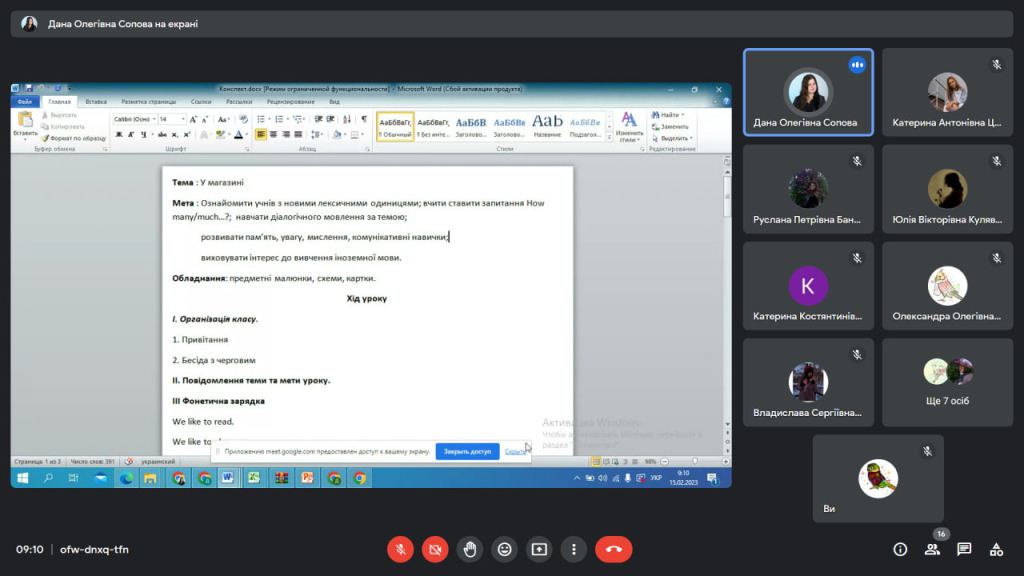Open the three-dot more options menu
This screenshot has width=1024, height=576.
pyautogui.click(x=573, y=549)
